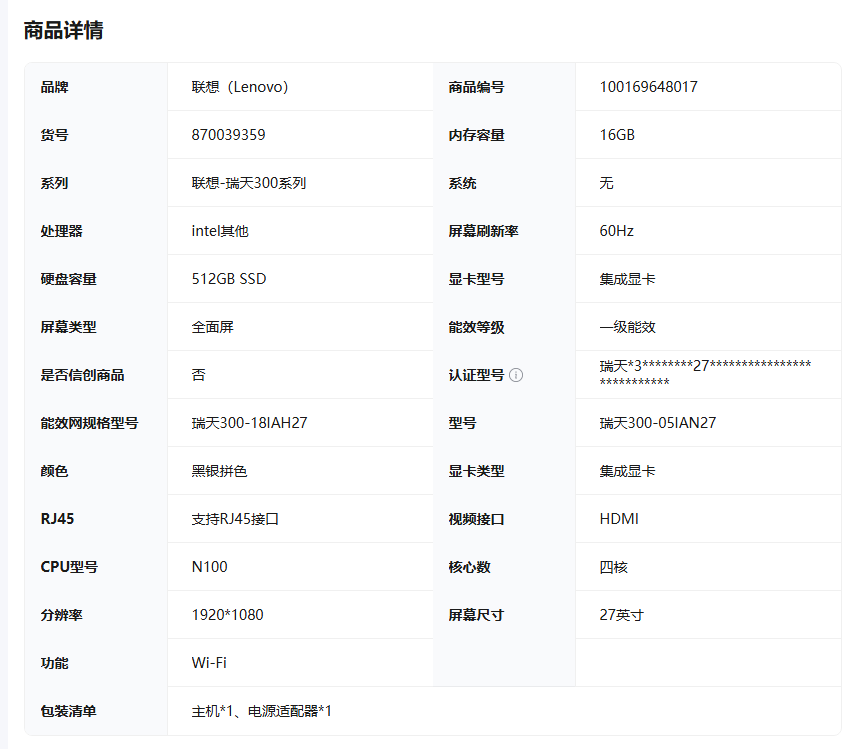Click the value 瑞天300-18IAH27
Image resolution: width=856 pixels, height=749 pixels.
coord(249,424)
